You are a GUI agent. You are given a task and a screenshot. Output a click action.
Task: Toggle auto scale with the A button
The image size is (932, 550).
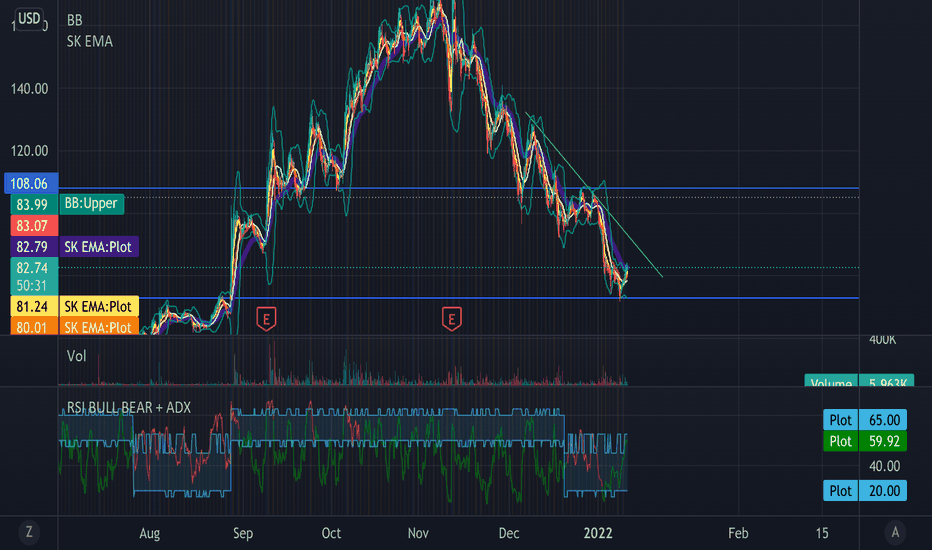point(895,532)
